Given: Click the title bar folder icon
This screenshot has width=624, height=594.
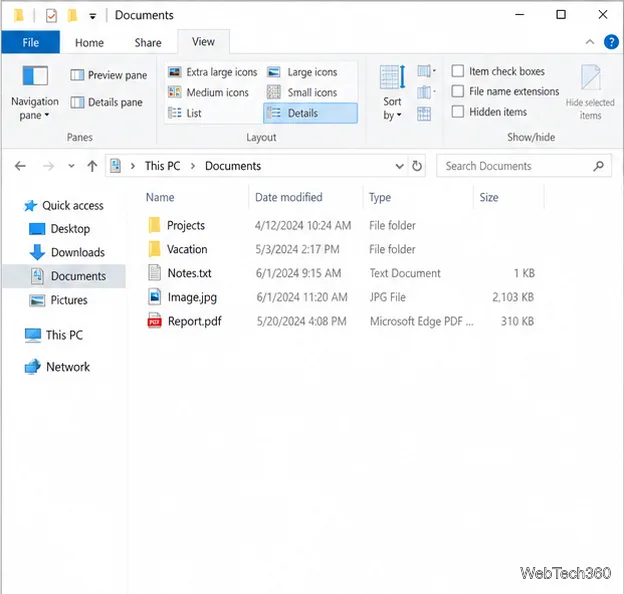Looking at the screenshot, I should 19,16.
